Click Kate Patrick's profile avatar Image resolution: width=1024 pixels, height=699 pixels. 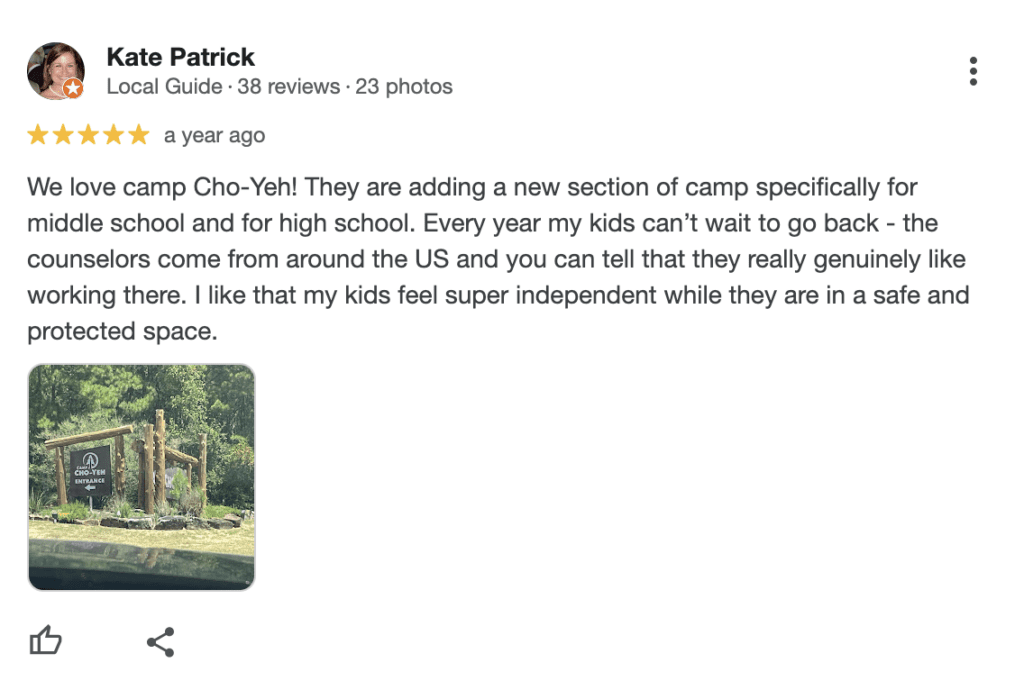click(55, 70)
